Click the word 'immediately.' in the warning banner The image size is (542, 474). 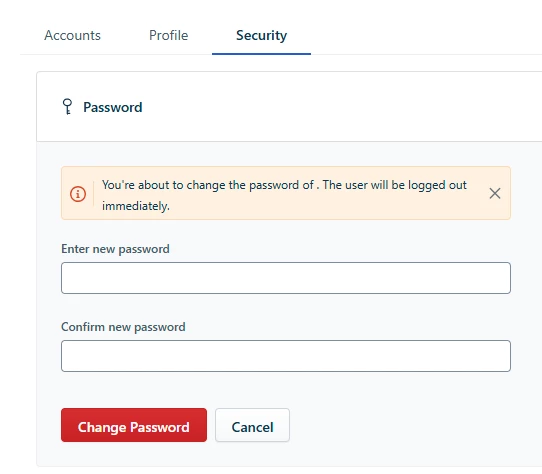[136, 206]
